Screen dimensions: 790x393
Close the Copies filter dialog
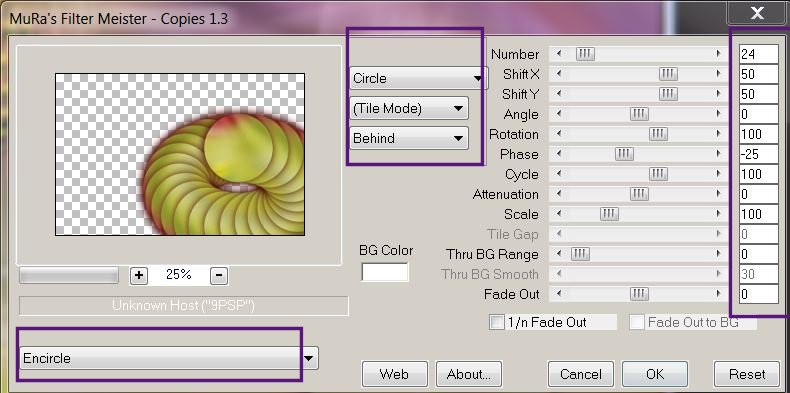click(757, 14)
